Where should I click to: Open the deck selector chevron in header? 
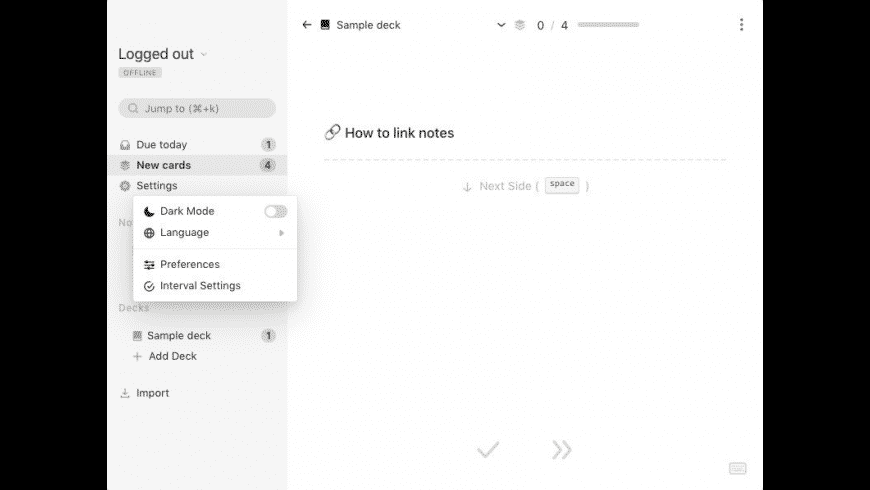[501, 25]
